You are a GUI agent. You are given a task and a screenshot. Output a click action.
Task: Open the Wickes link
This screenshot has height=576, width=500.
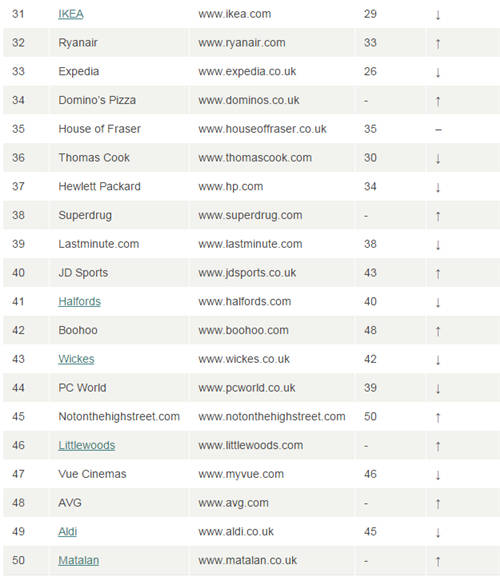[x=76, y=359]
